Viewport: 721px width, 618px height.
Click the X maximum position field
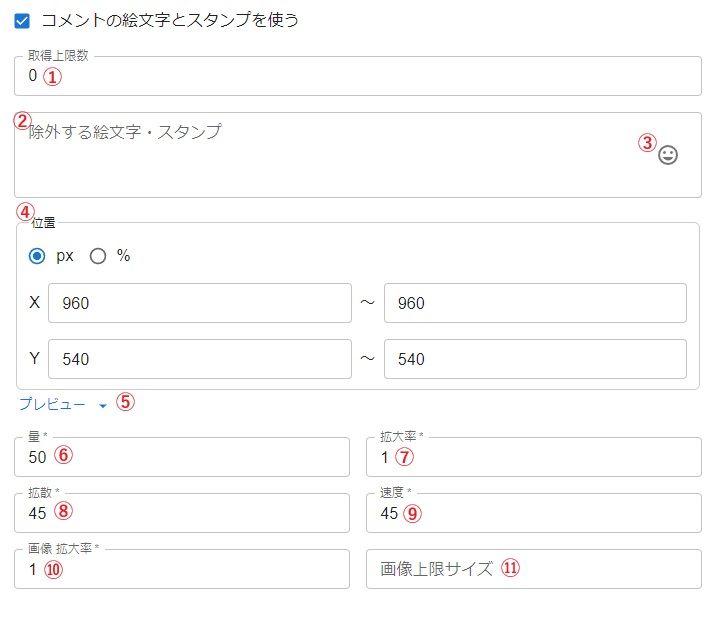535,303
